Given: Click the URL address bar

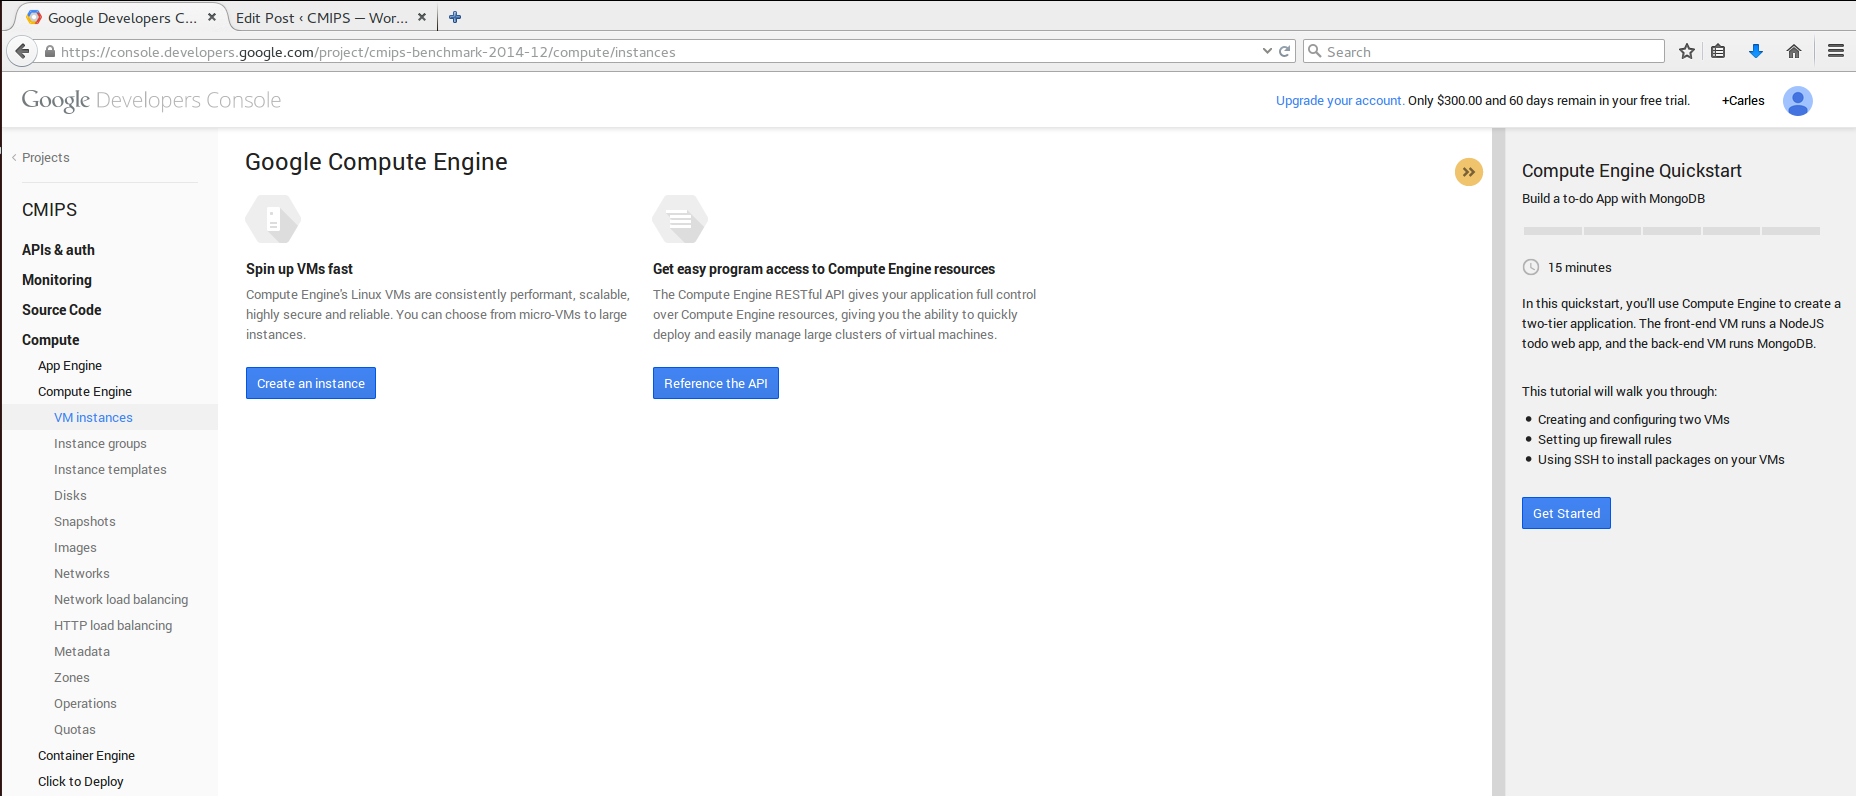Looking at the screenshot, I should 660,52.
